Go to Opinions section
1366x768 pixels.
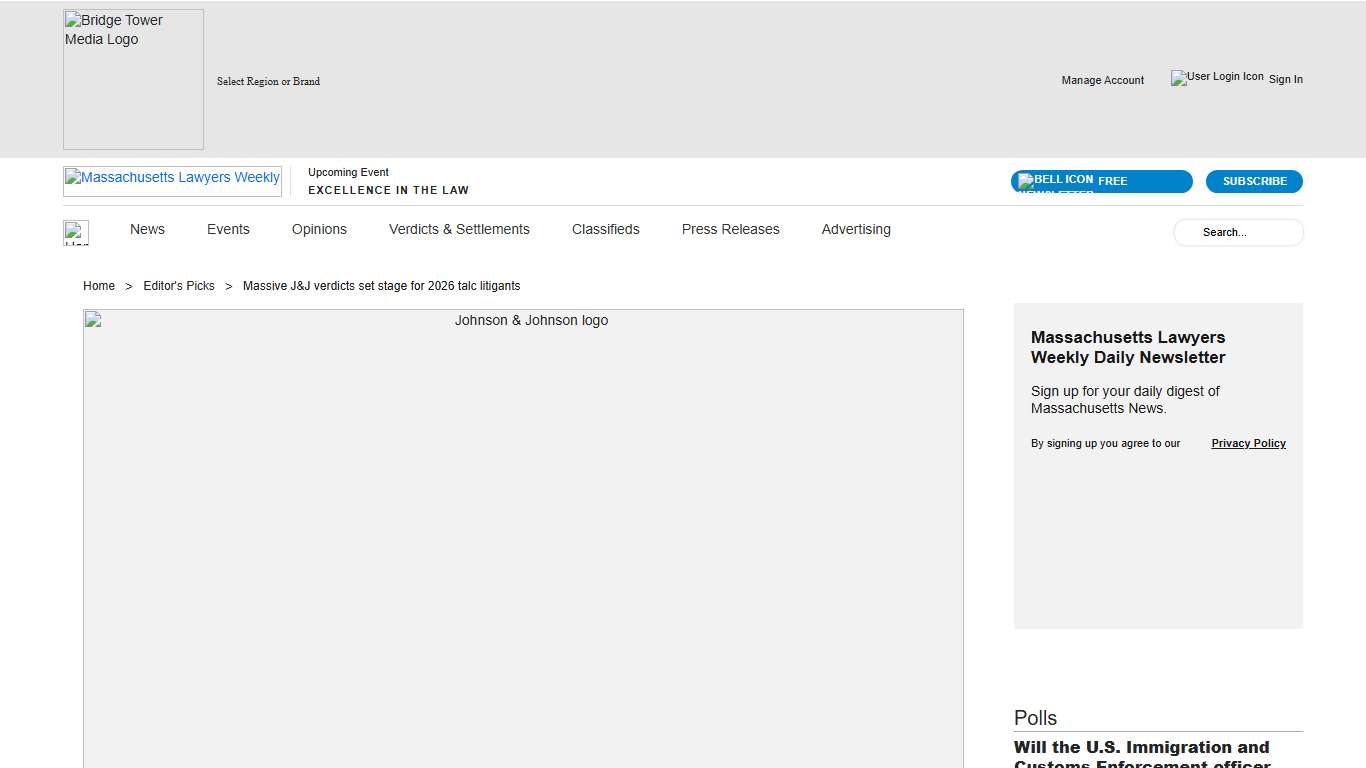coord(319,229)
